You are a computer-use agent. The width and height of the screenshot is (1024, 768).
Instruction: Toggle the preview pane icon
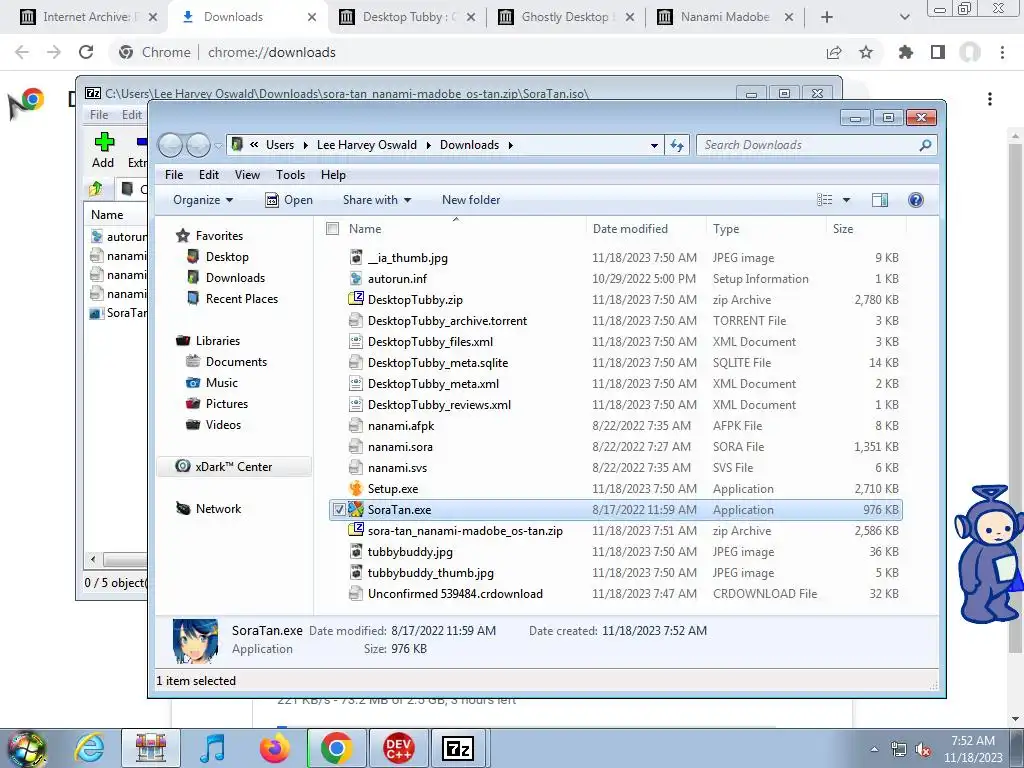[880, 200]
